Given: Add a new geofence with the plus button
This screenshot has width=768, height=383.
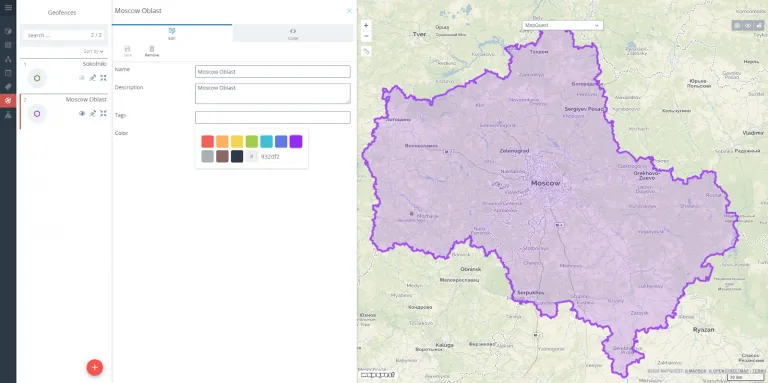Looking at the screenshot, I should pos(95,367).
